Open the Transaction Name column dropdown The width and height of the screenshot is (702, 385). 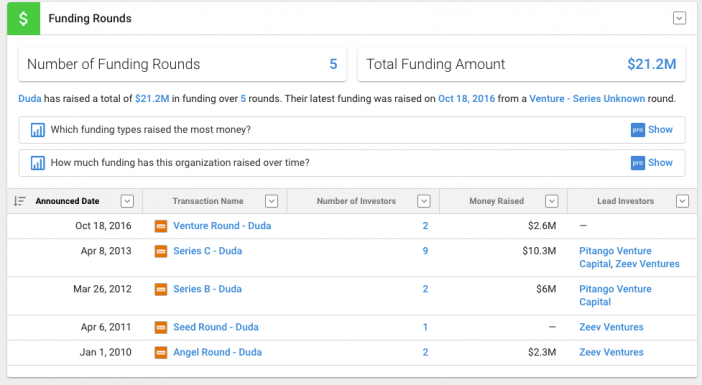(271, 201)
